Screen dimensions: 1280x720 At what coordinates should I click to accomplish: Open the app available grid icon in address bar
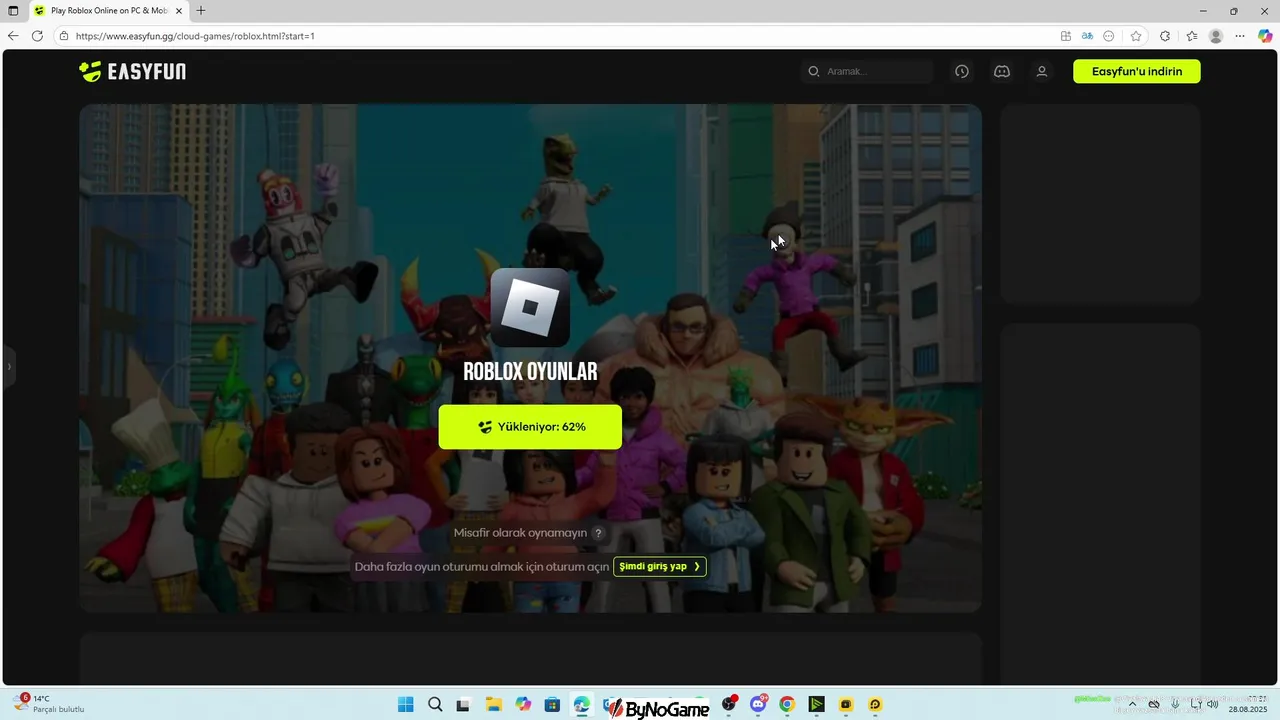click(1066, 36)
